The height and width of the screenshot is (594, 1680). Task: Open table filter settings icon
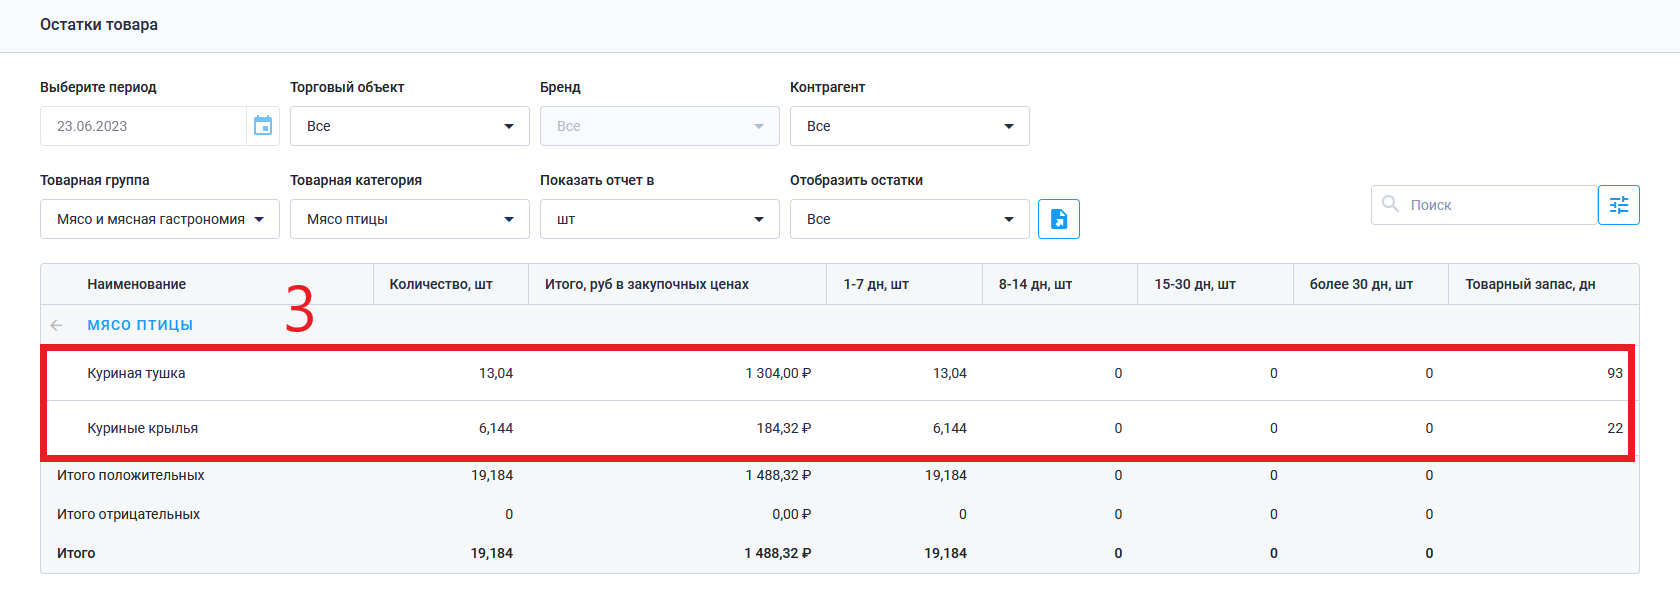(x=1618, y=205)
